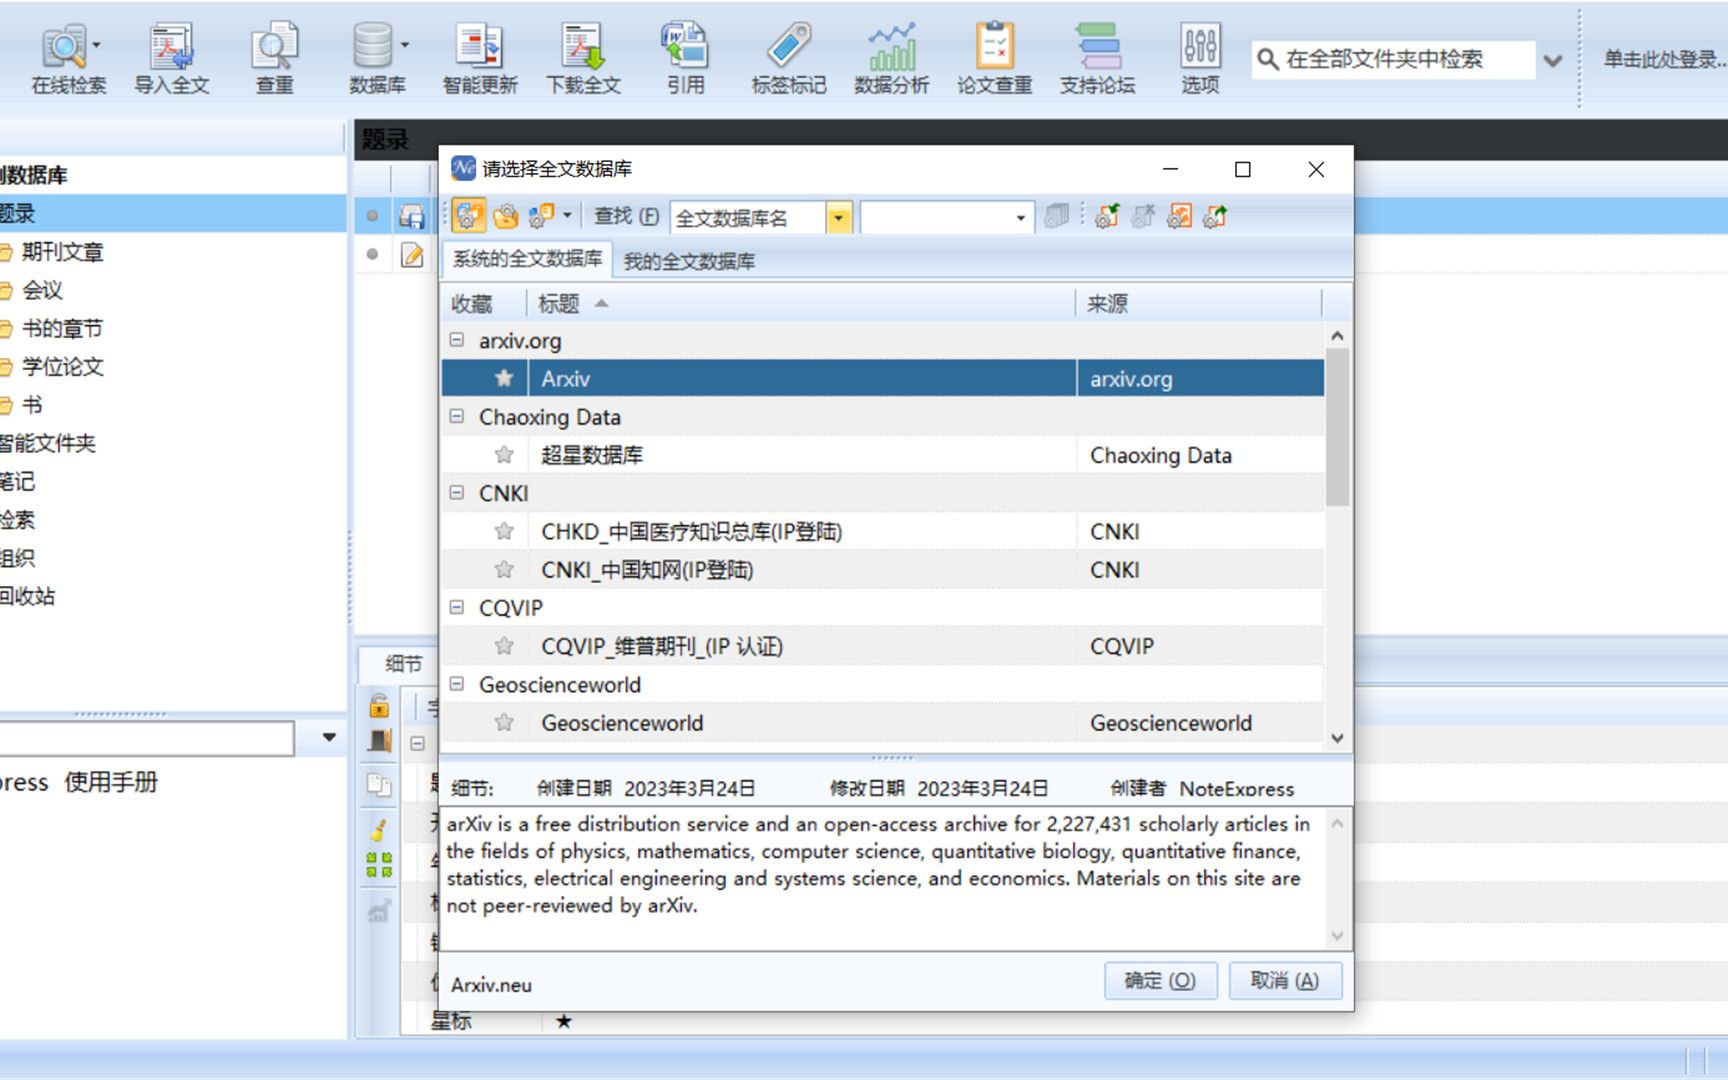Click the list scrollbar down arrow

[1337, 738]
